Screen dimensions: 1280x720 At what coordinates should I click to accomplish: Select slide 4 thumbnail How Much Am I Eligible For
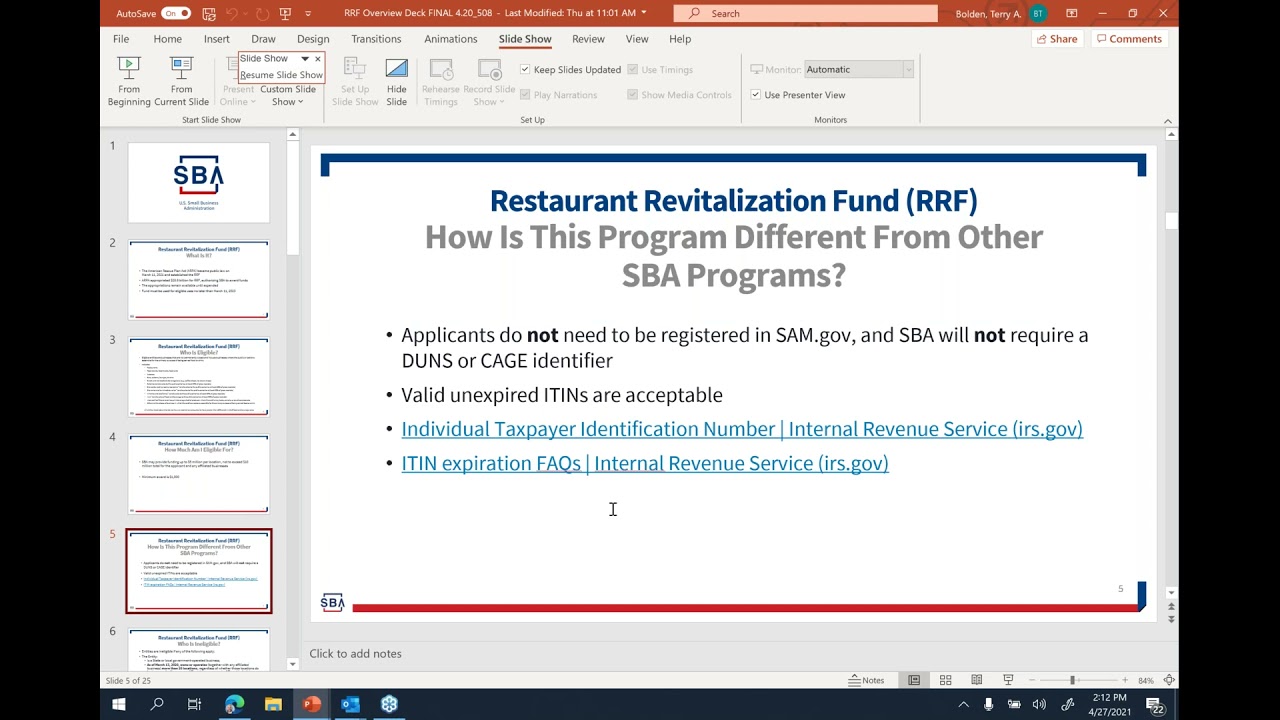[x=199, y=474]
